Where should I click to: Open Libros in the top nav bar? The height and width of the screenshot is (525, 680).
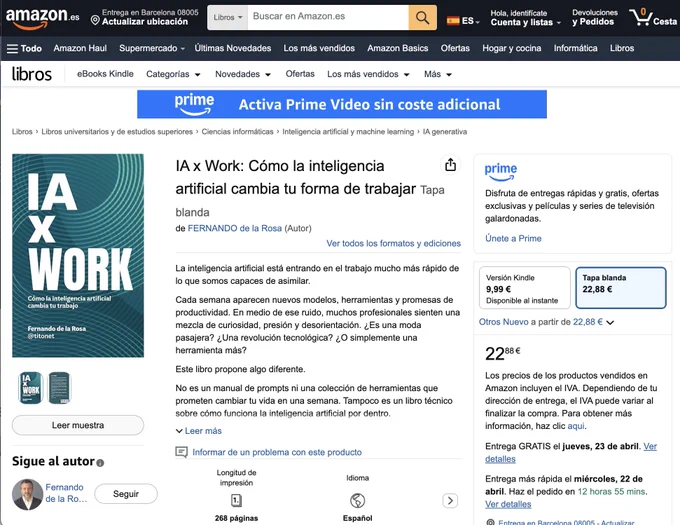(x=622, y=48)
